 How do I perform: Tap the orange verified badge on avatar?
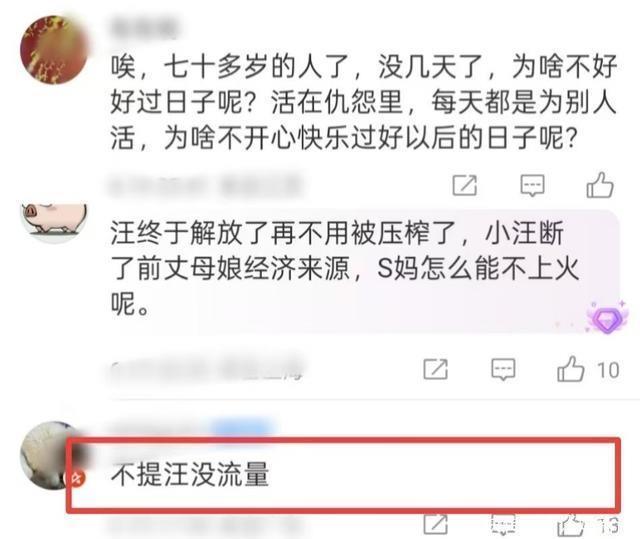(x=77, y=478)
